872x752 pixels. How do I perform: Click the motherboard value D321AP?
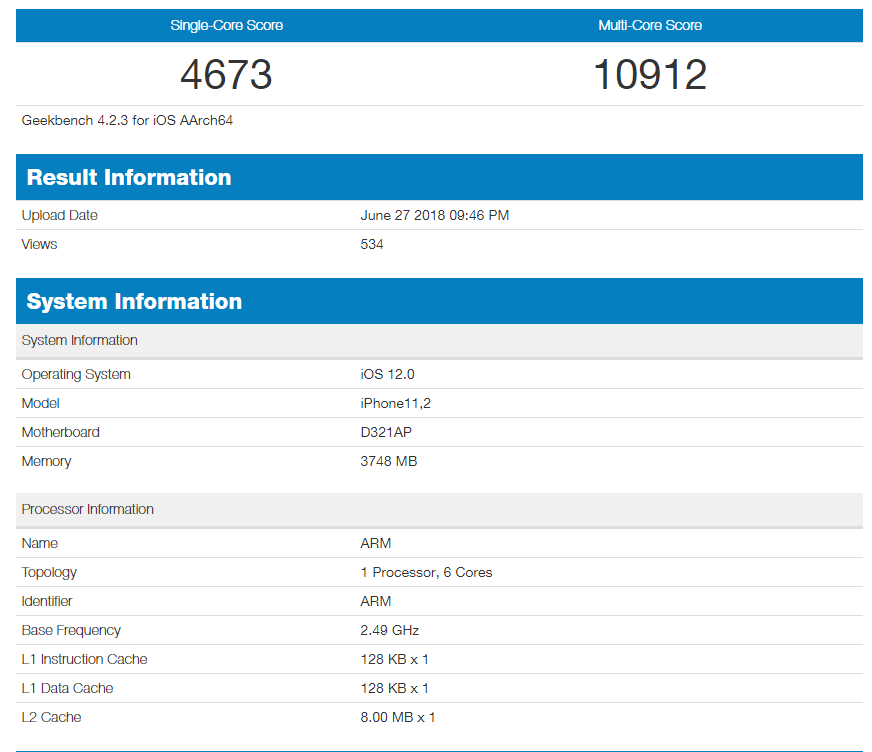coord(388,432)
